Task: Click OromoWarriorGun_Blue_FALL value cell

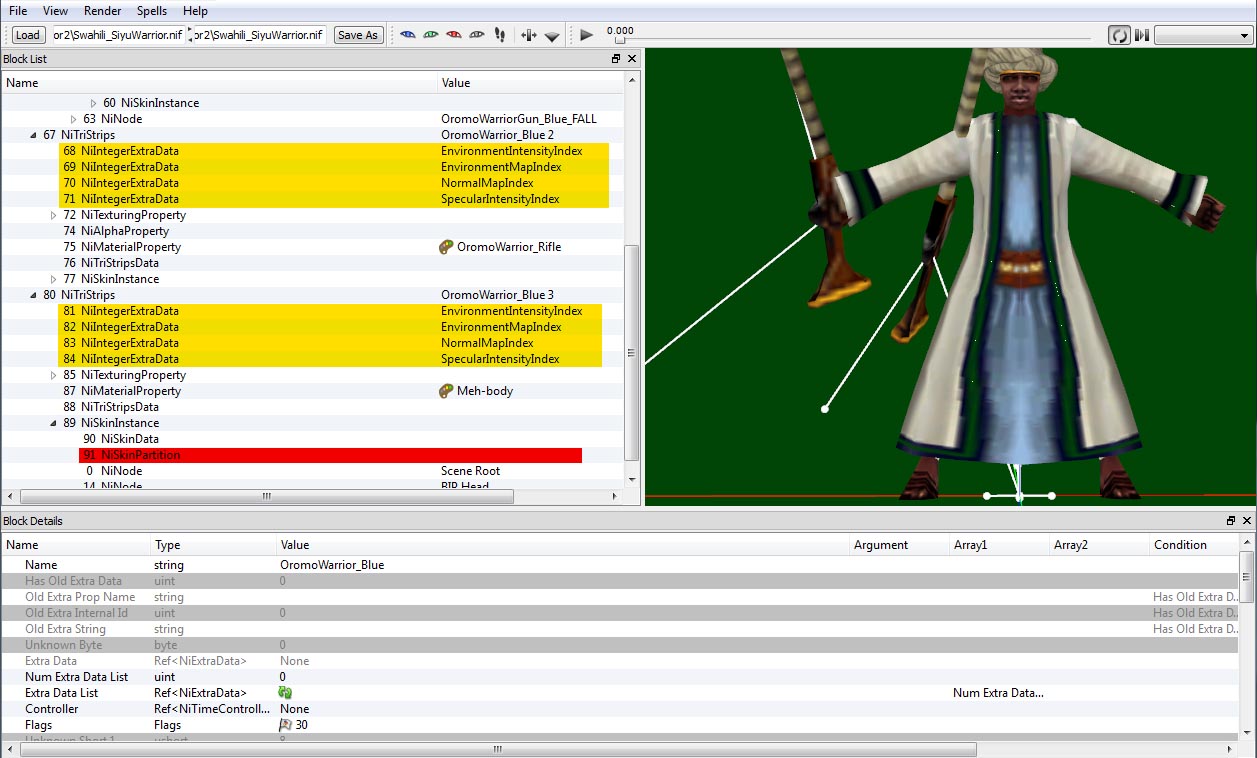Action: point(530,119)
